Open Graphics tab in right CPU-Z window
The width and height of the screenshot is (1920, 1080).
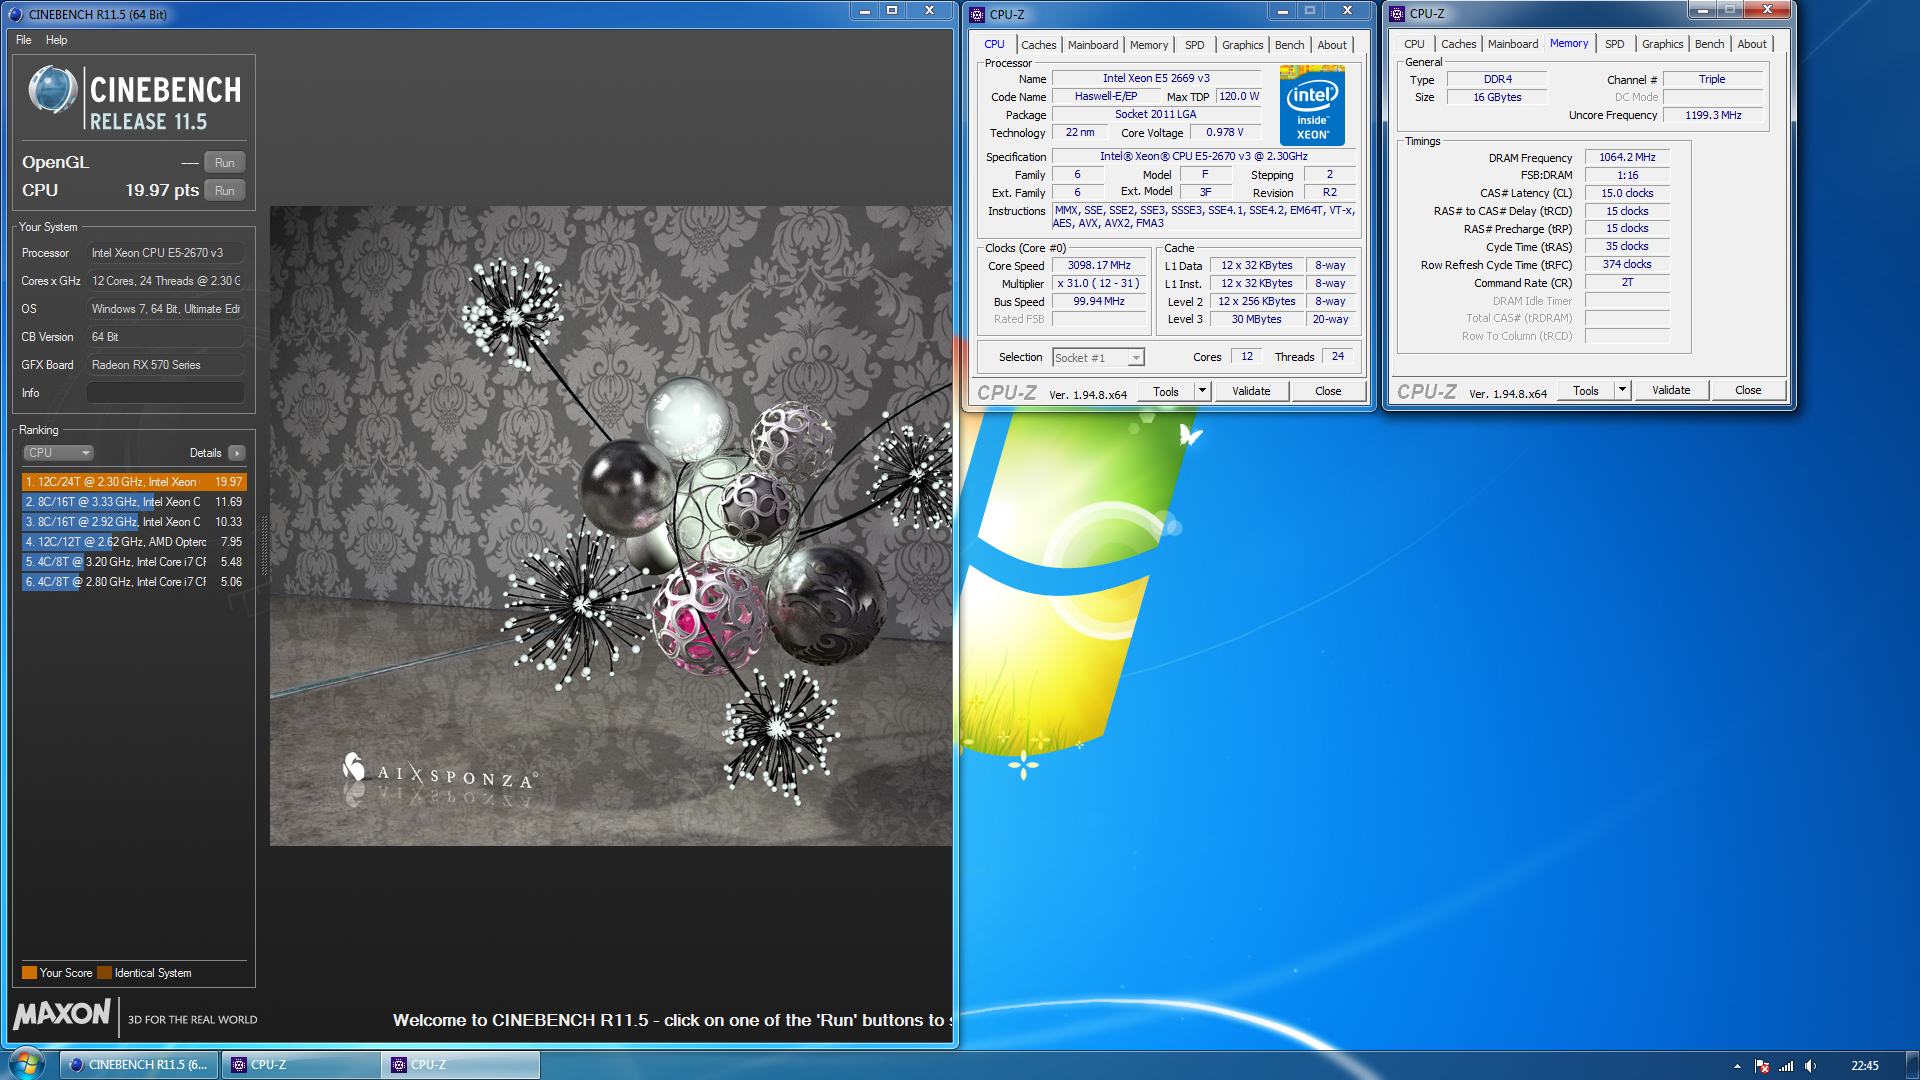click(x=1662, y=44)
